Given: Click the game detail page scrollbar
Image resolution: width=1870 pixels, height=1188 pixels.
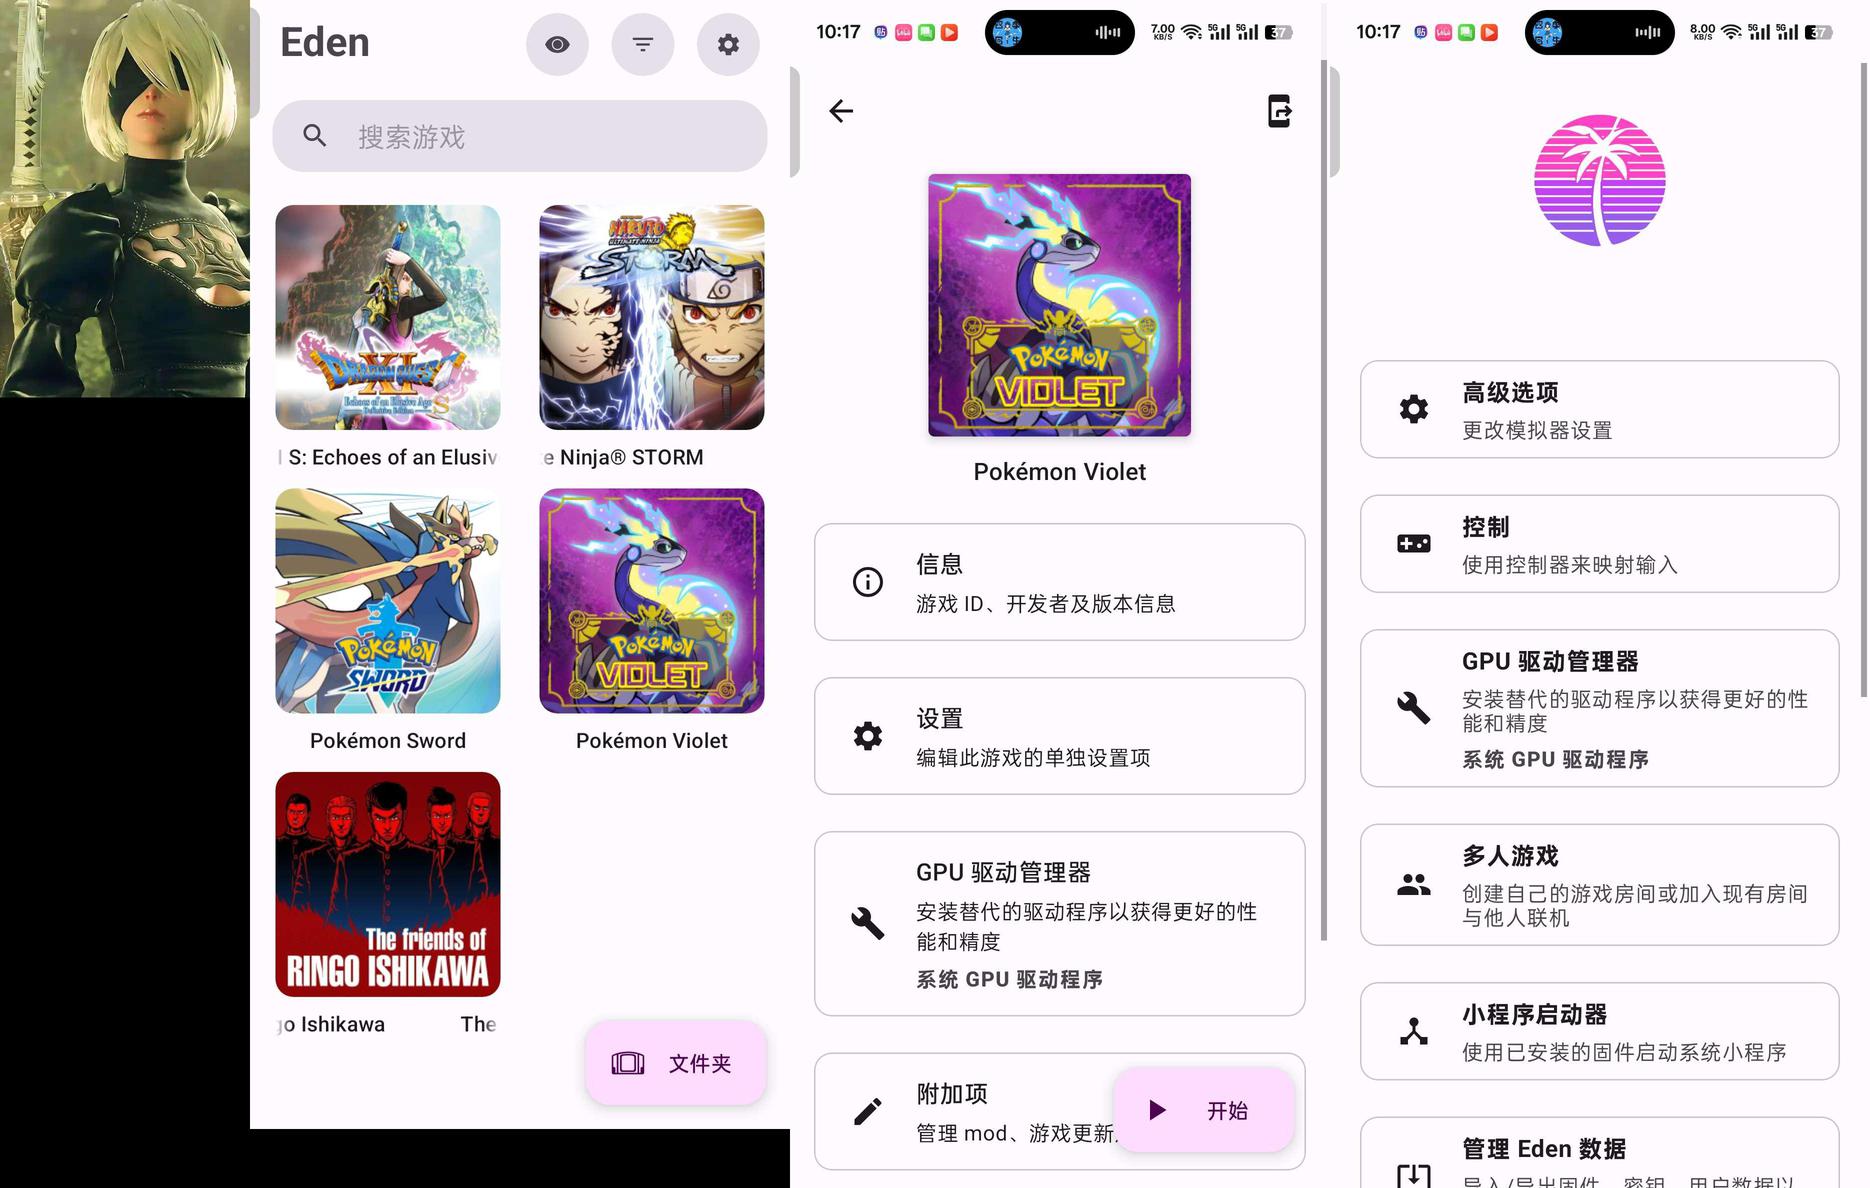Looking at the screenshot, I should [1324, 500].
